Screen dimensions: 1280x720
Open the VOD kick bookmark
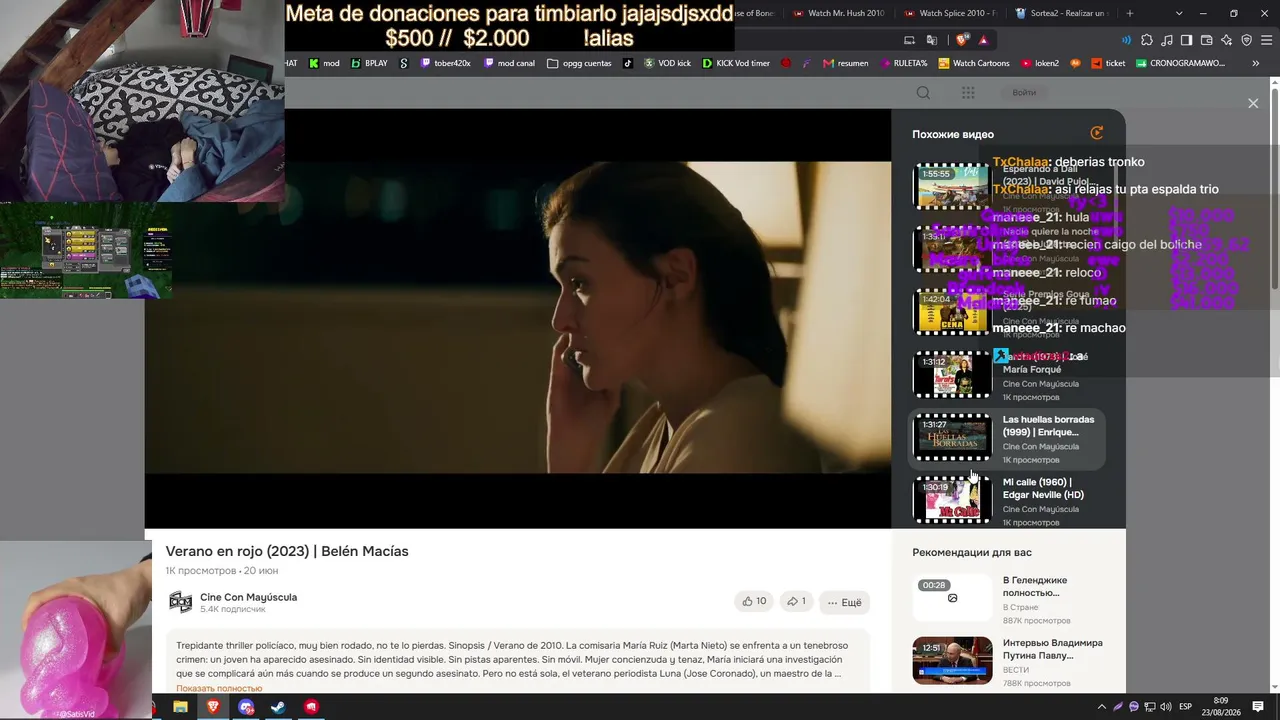click(x=667, y=63)
